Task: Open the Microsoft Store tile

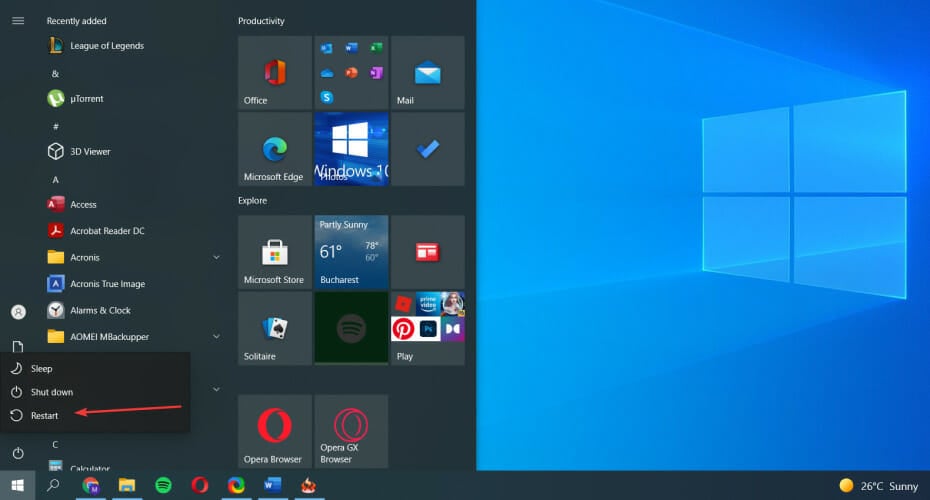Action: (x=275, y=252)
